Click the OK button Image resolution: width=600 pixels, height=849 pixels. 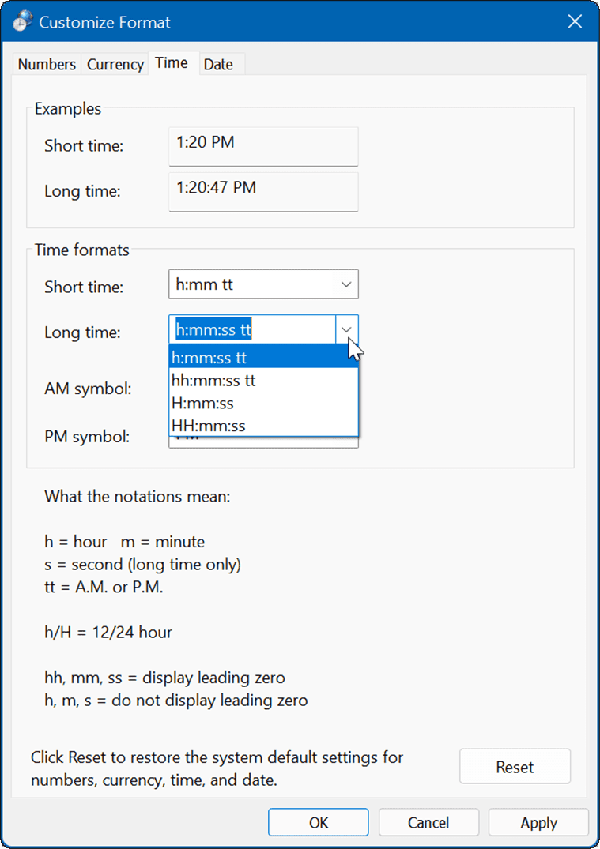[x=318, y=822]
